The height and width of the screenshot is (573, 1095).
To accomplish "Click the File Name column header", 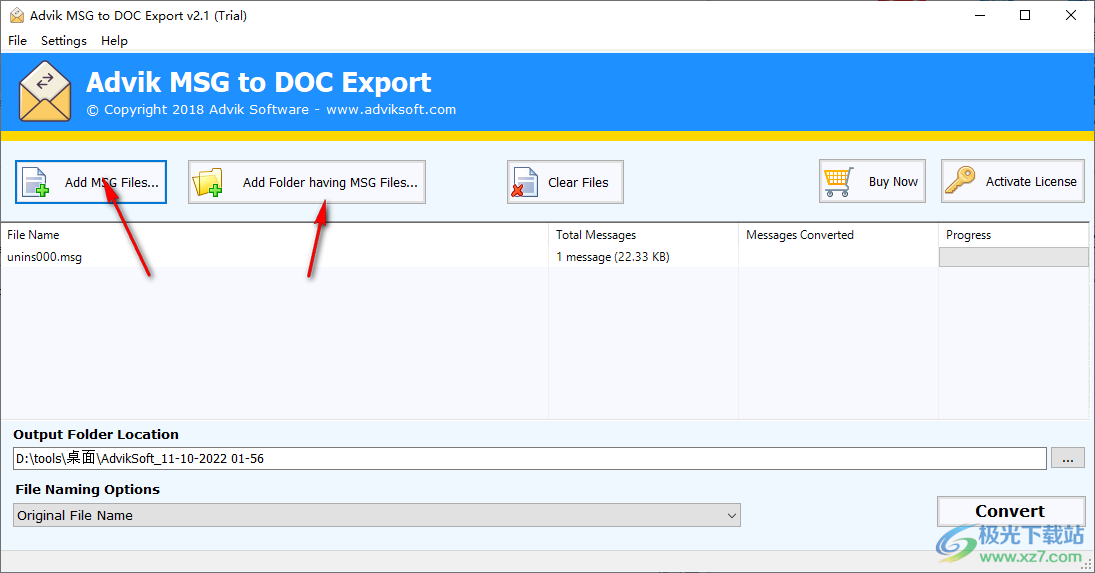I will tap(275, 235).
